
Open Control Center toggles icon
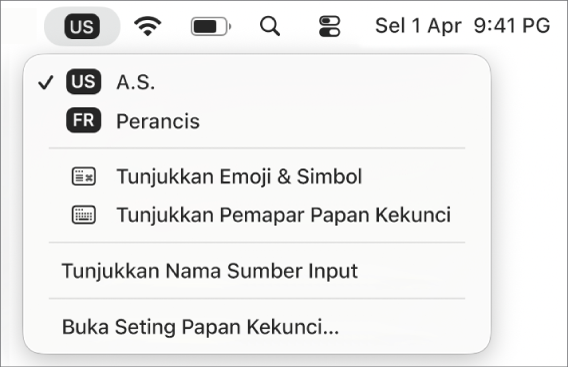click(x=329, y=26)
